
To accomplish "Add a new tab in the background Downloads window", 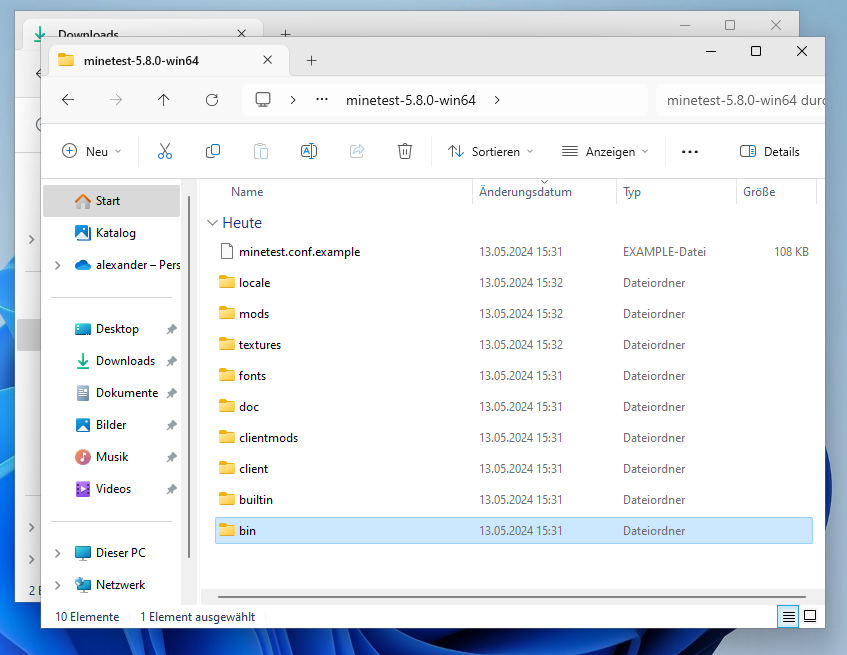I will (285, 33).
